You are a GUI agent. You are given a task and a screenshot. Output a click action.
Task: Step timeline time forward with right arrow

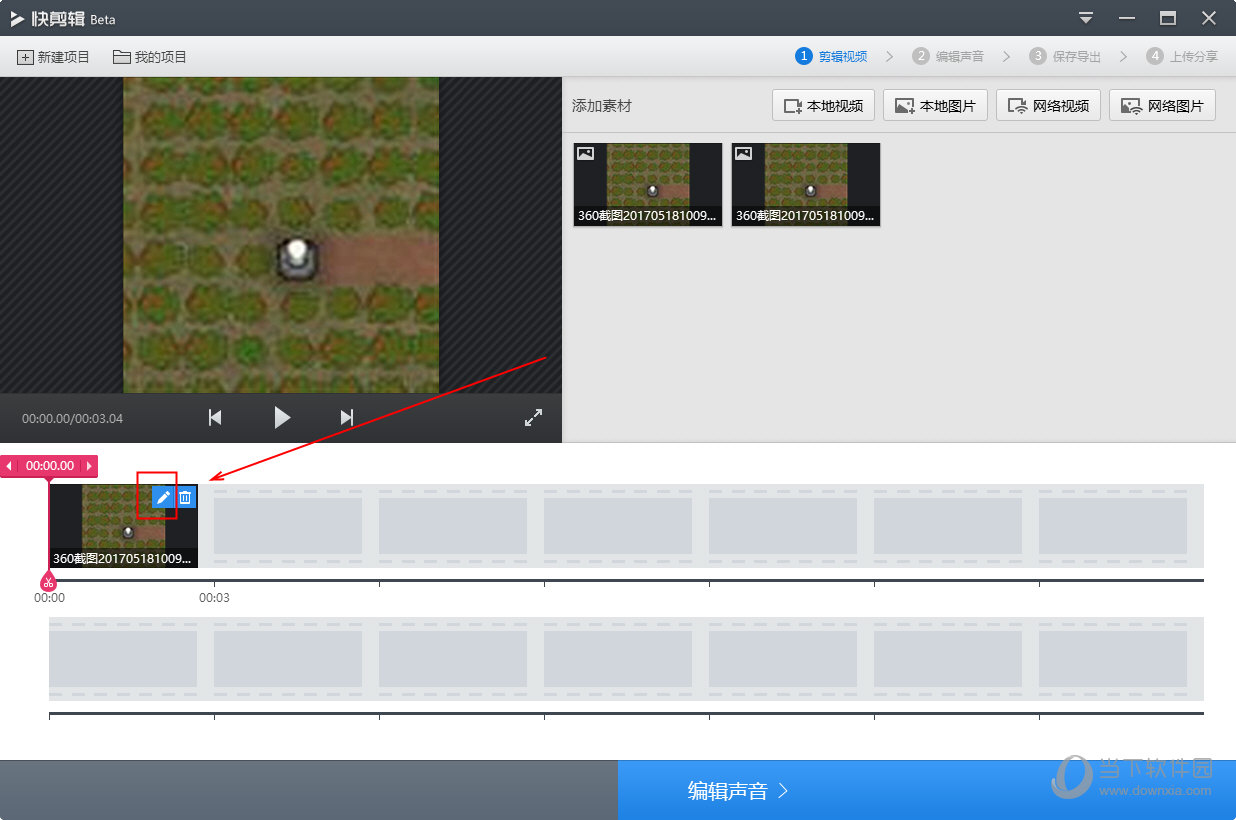[90, 466]
